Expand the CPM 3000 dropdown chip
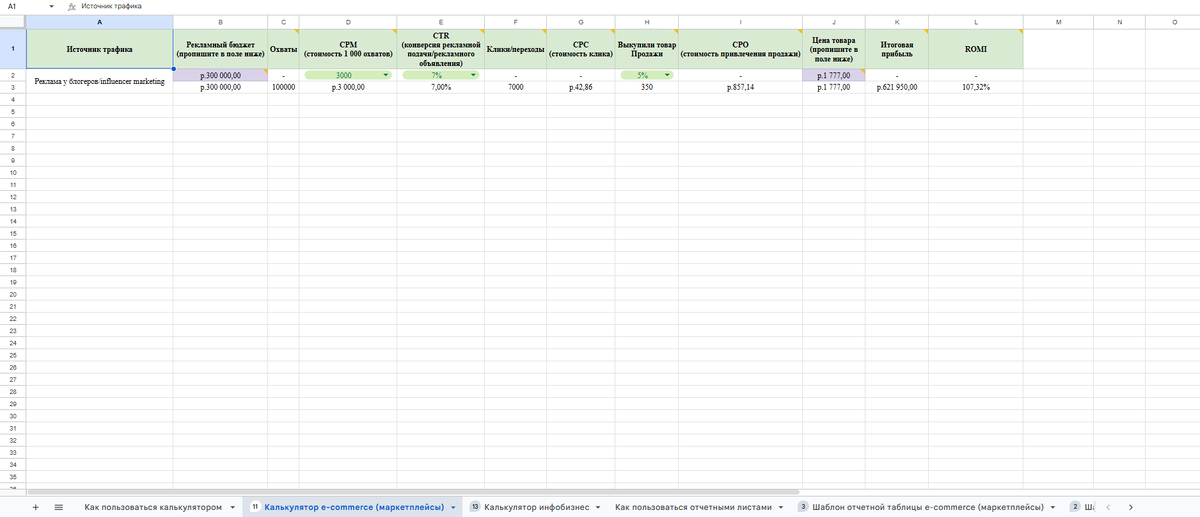This screenshot has height=517, width=1200. tap(349, 75)
